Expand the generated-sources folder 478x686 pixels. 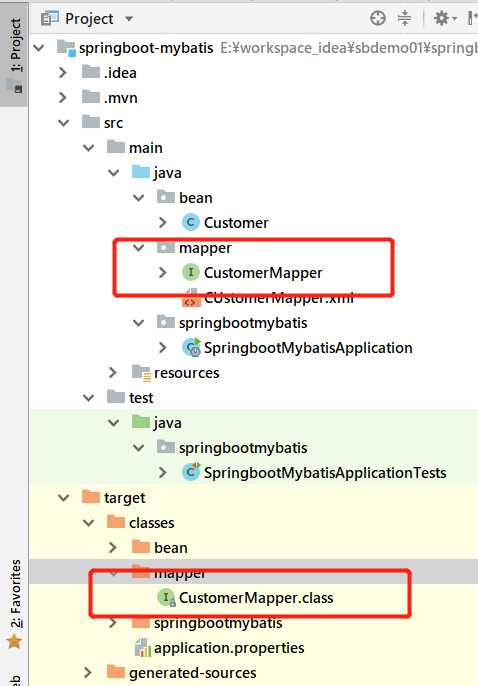88,672
